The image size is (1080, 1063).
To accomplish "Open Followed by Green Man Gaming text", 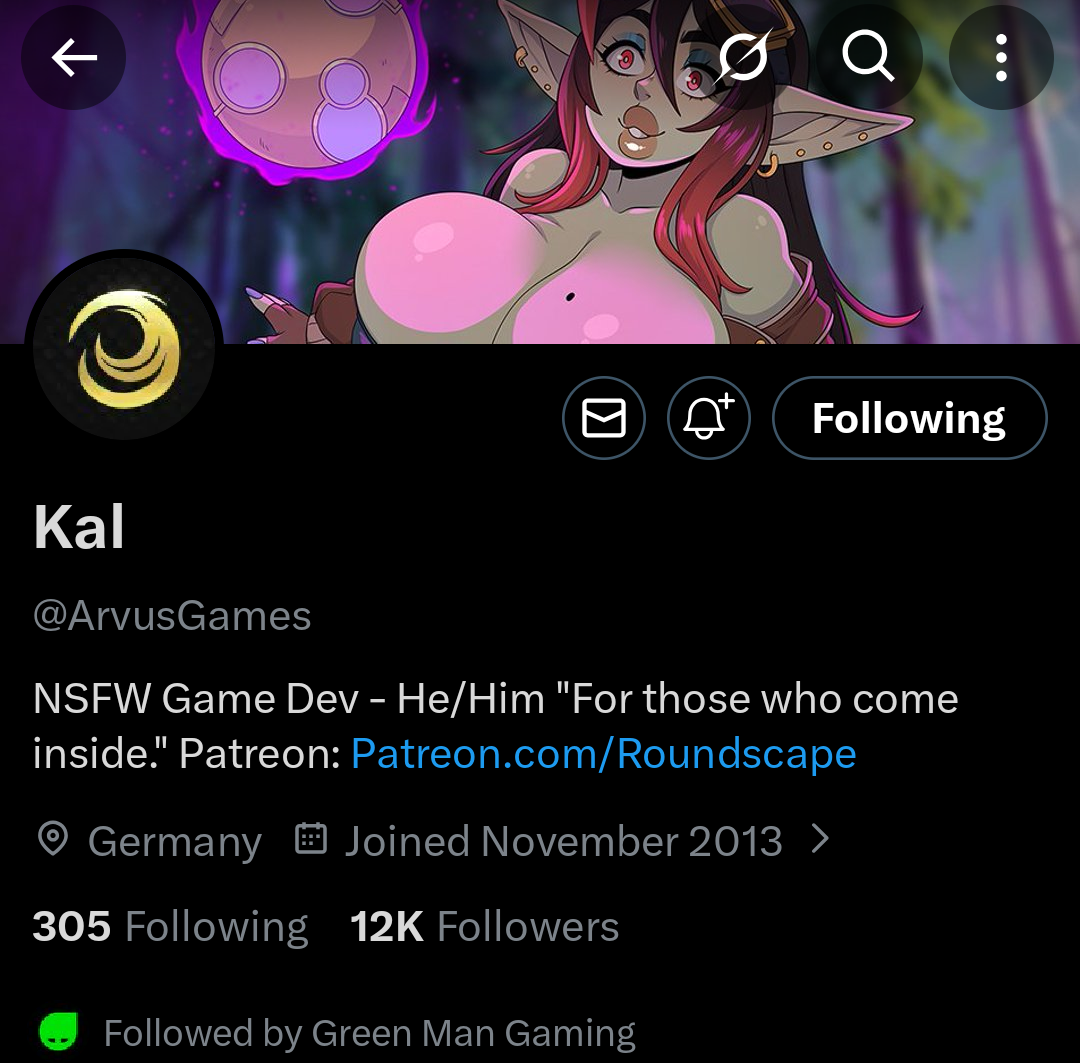I will tap(369, 1033).
